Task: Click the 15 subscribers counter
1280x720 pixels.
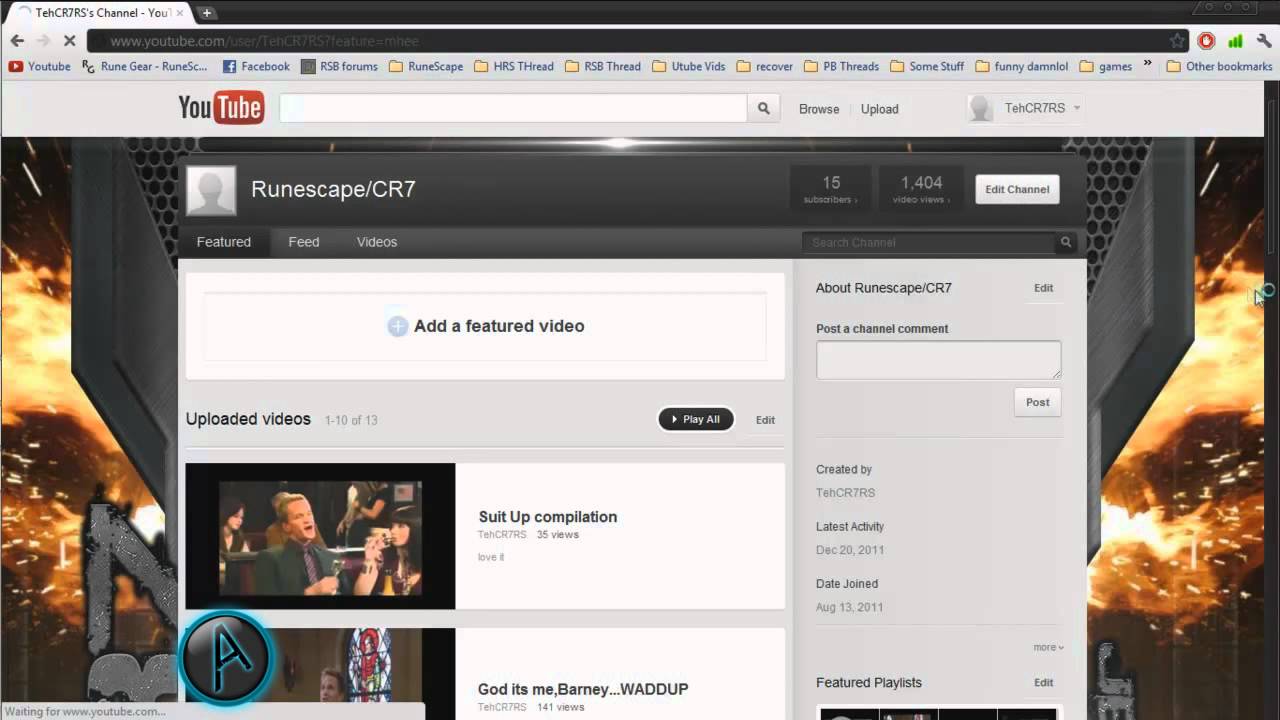Action: (x=831, y=189)
